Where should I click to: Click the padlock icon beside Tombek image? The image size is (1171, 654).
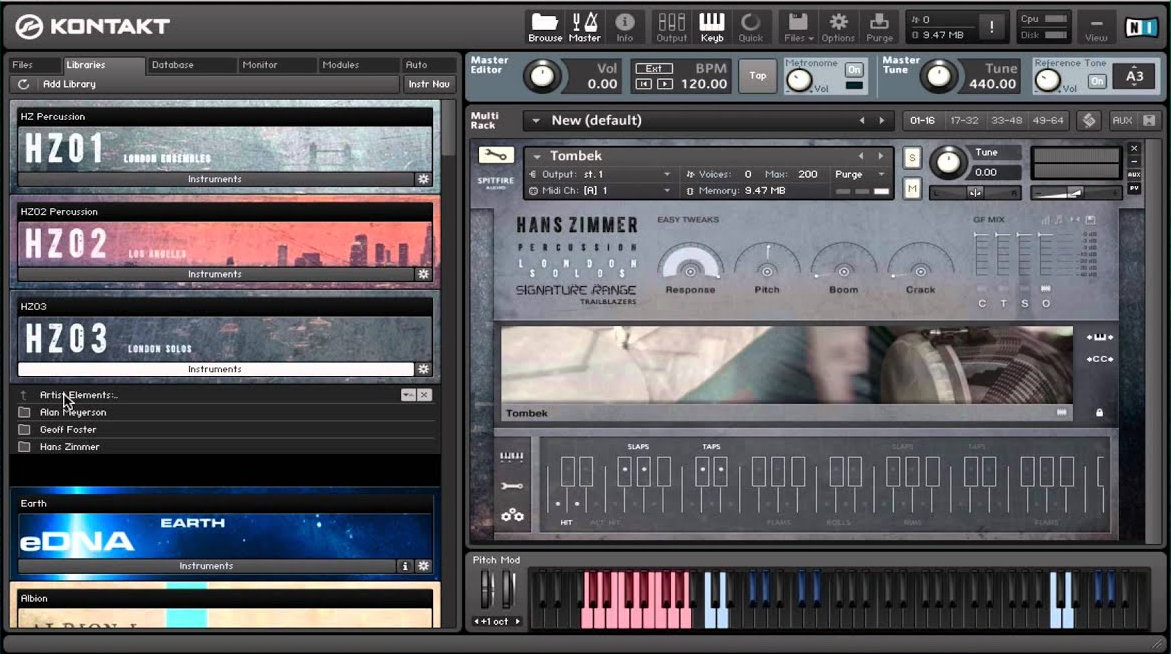[x=1099, y=412]
